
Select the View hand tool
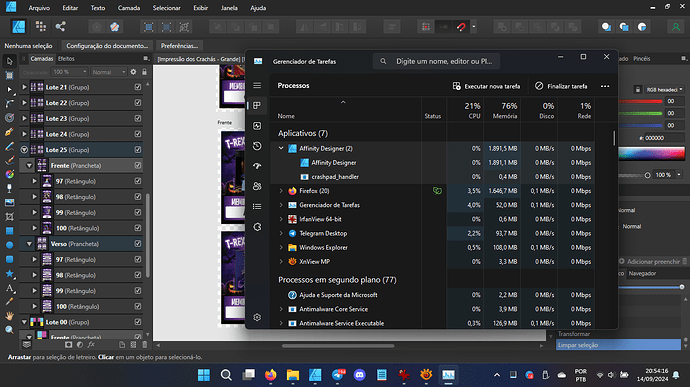[x=9, y=316]
